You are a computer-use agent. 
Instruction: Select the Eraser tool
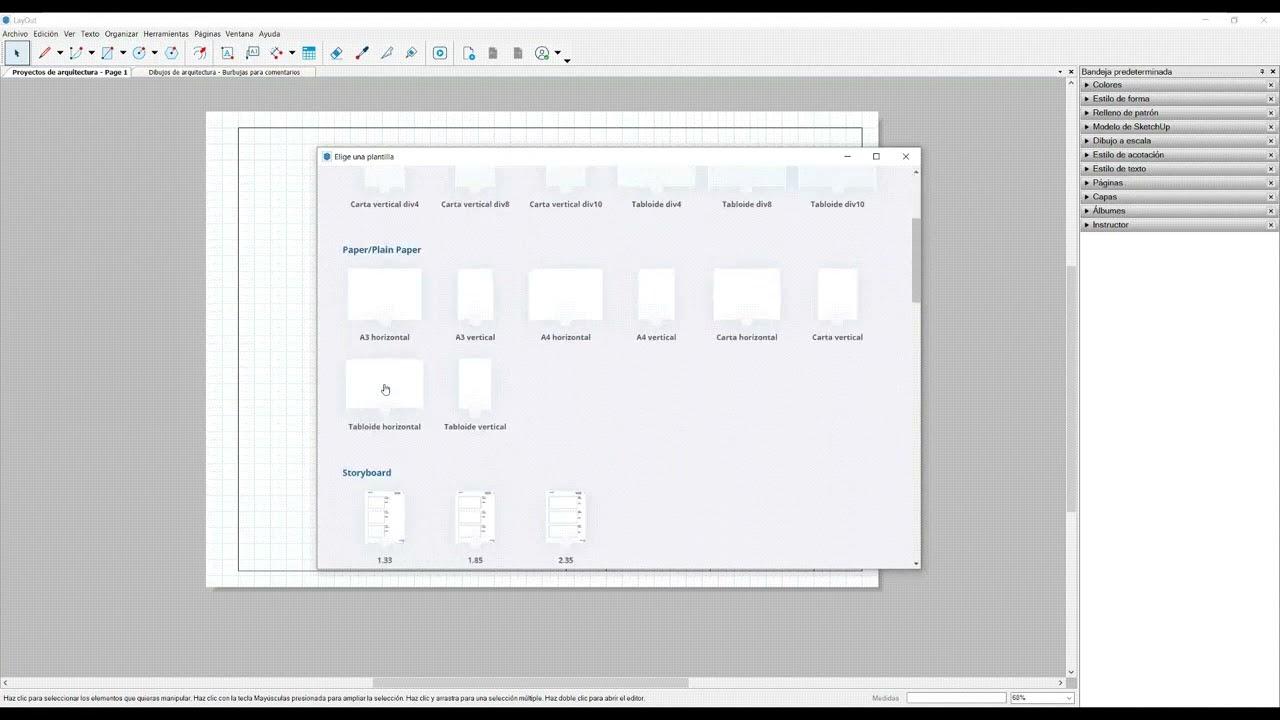click(x=336, y=53)
